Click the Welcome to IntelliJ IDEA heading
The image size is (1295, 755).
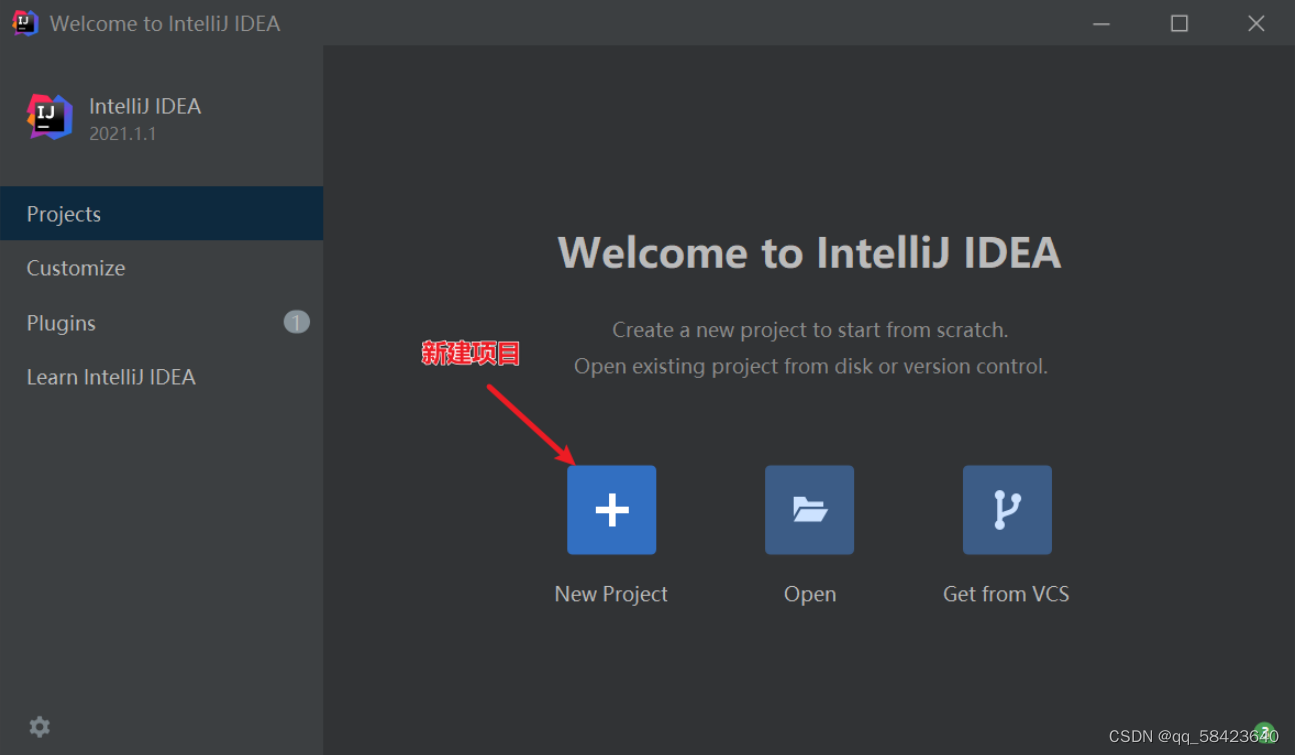[809, 252]
